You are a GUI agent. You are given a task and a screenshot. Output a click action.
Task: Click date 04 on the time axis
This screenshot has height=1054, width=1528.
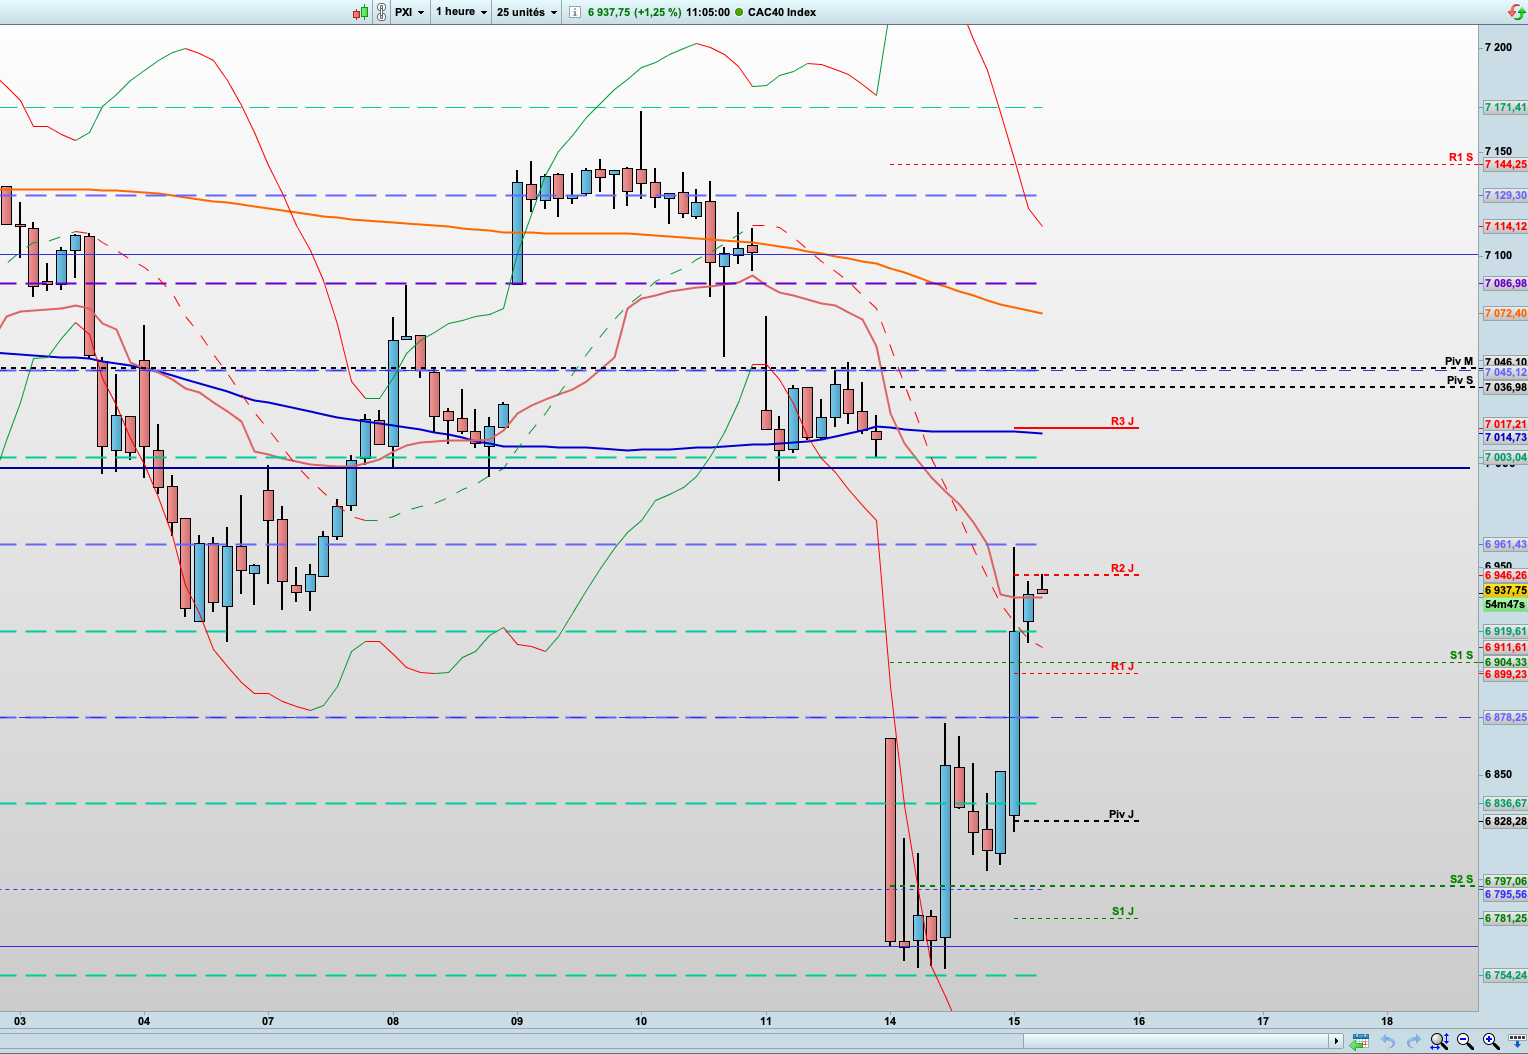pyautogui.click(x=144, y=1021)
